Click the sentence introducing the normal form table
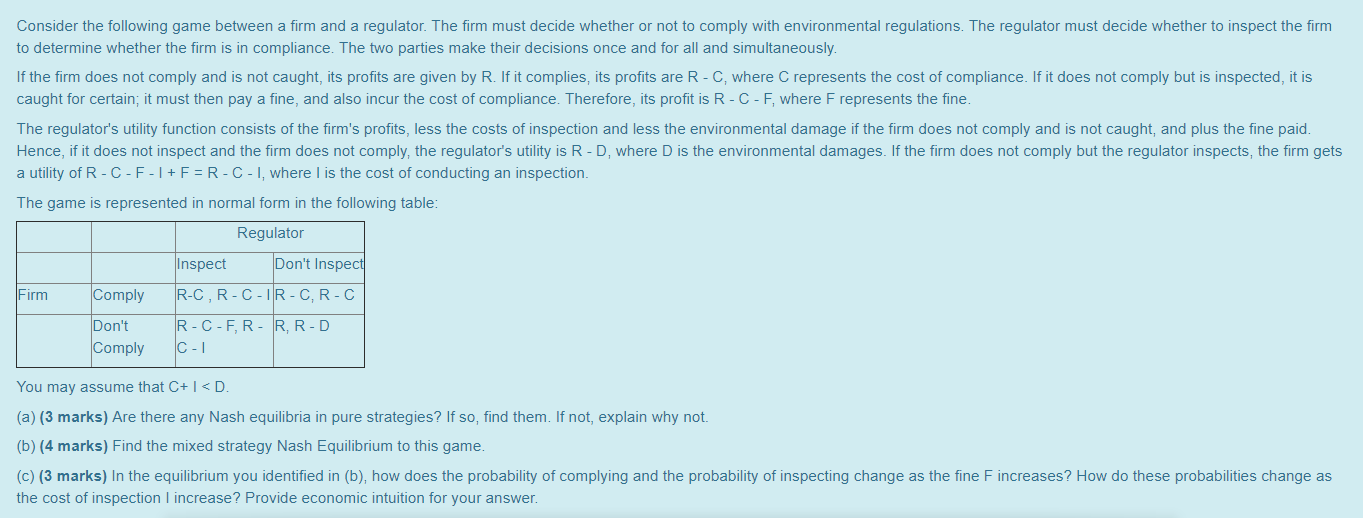This screenshot has width=1363, height=518. [227, 203]
